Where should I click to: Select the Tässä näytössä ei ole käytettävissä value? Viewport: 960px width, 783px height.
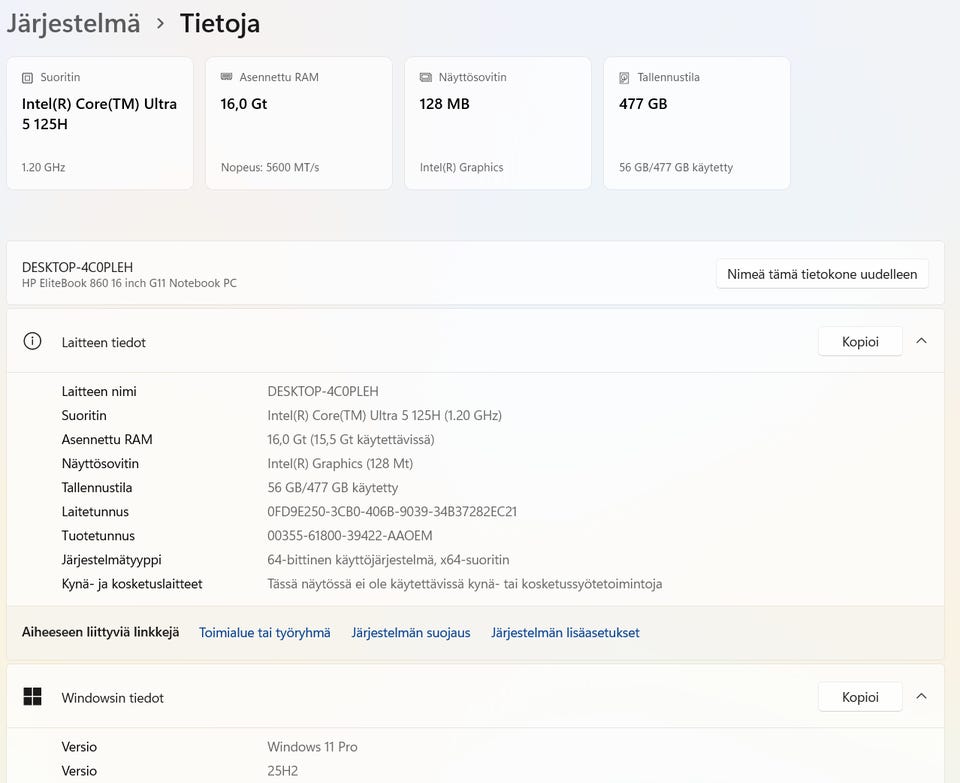coord(465,583)
